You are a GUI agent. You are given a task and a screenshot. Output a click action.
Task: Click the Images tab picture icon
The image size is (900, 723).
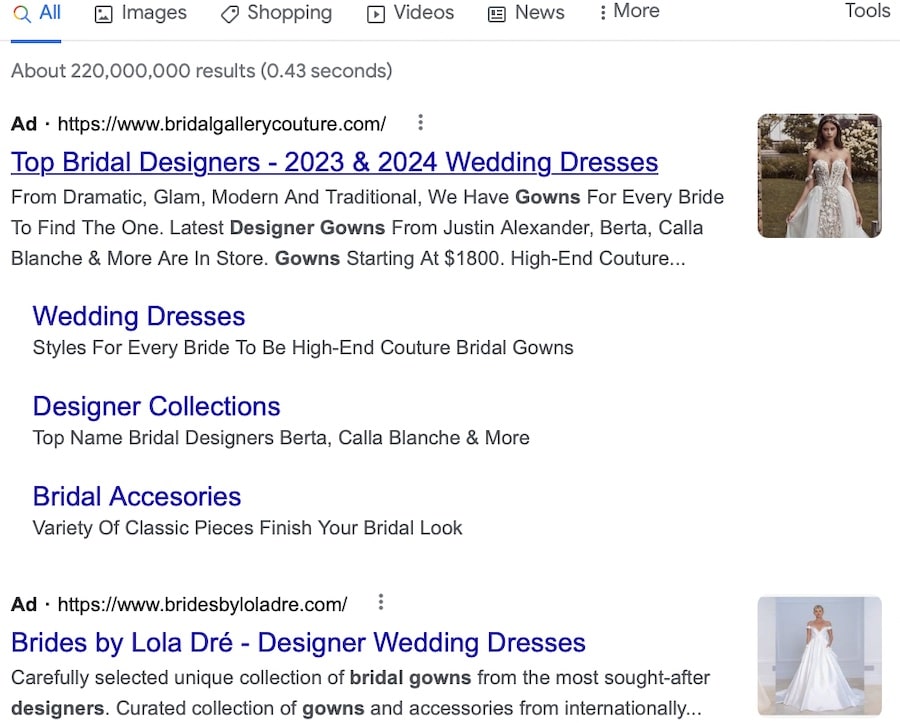[x=103, y=14]
